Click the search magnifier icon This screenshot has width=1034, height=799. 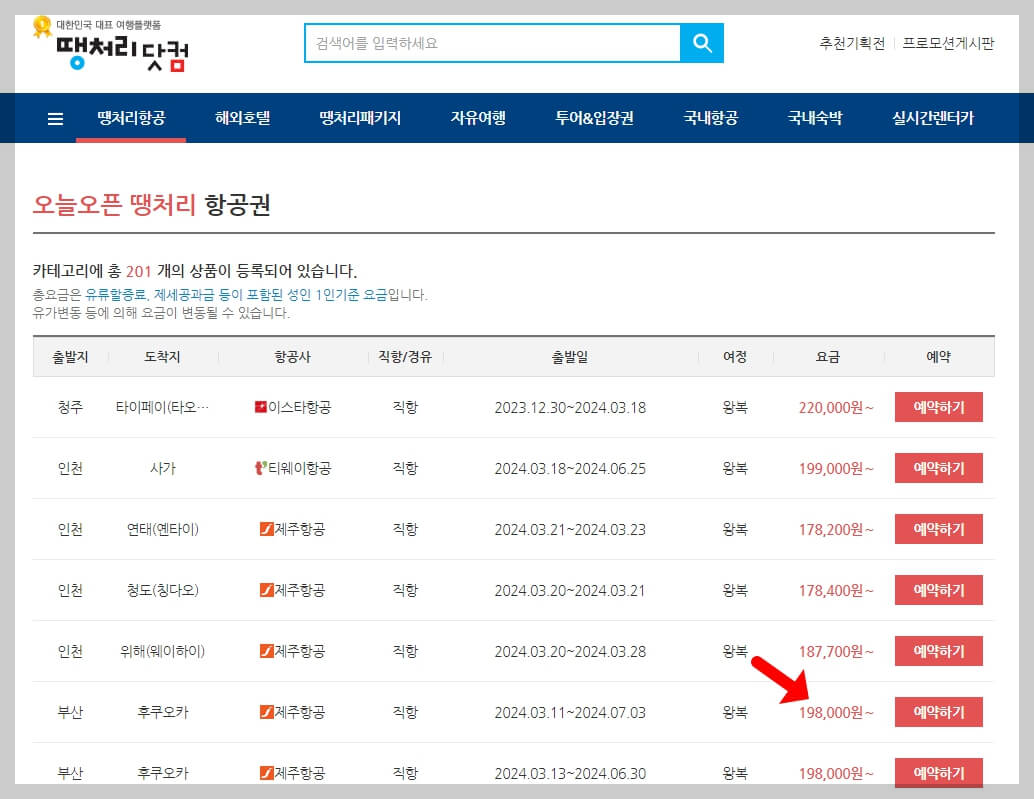(700, 44)
